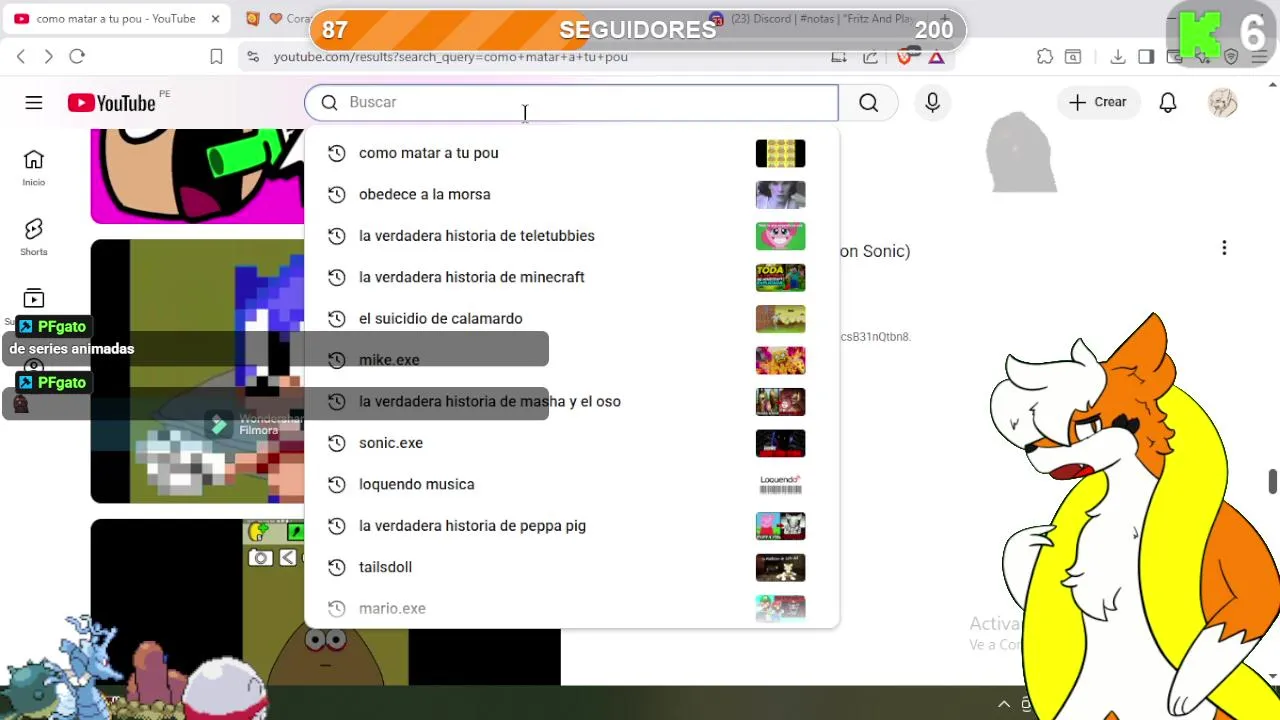1280x720 pixels.
Task: Click thumbnail beside teletubbies suggestion
Action: click(x=780, y=236)
